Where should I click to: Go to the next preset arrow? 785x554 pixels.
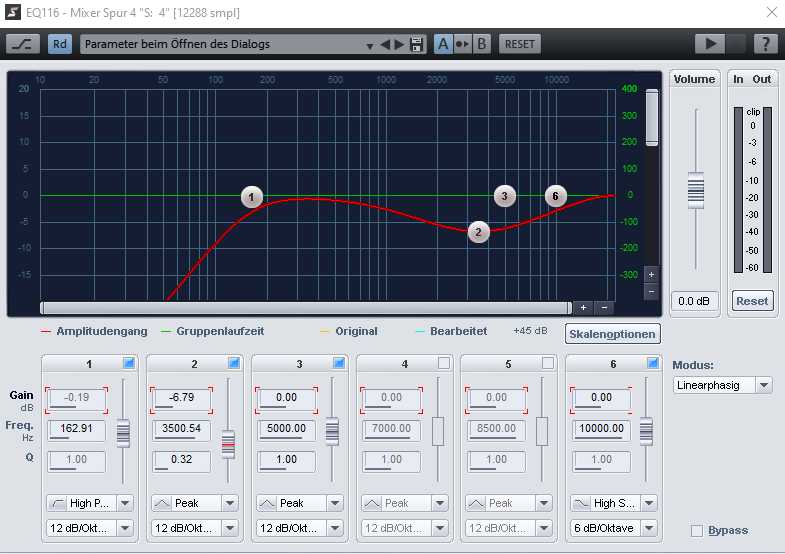tap(401, 44)
